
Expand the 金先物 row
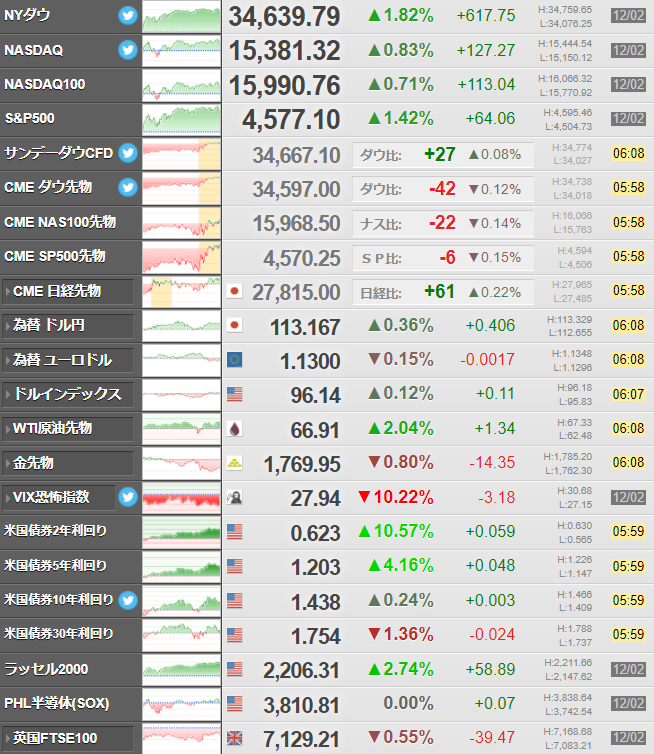(x=68, y=464)
